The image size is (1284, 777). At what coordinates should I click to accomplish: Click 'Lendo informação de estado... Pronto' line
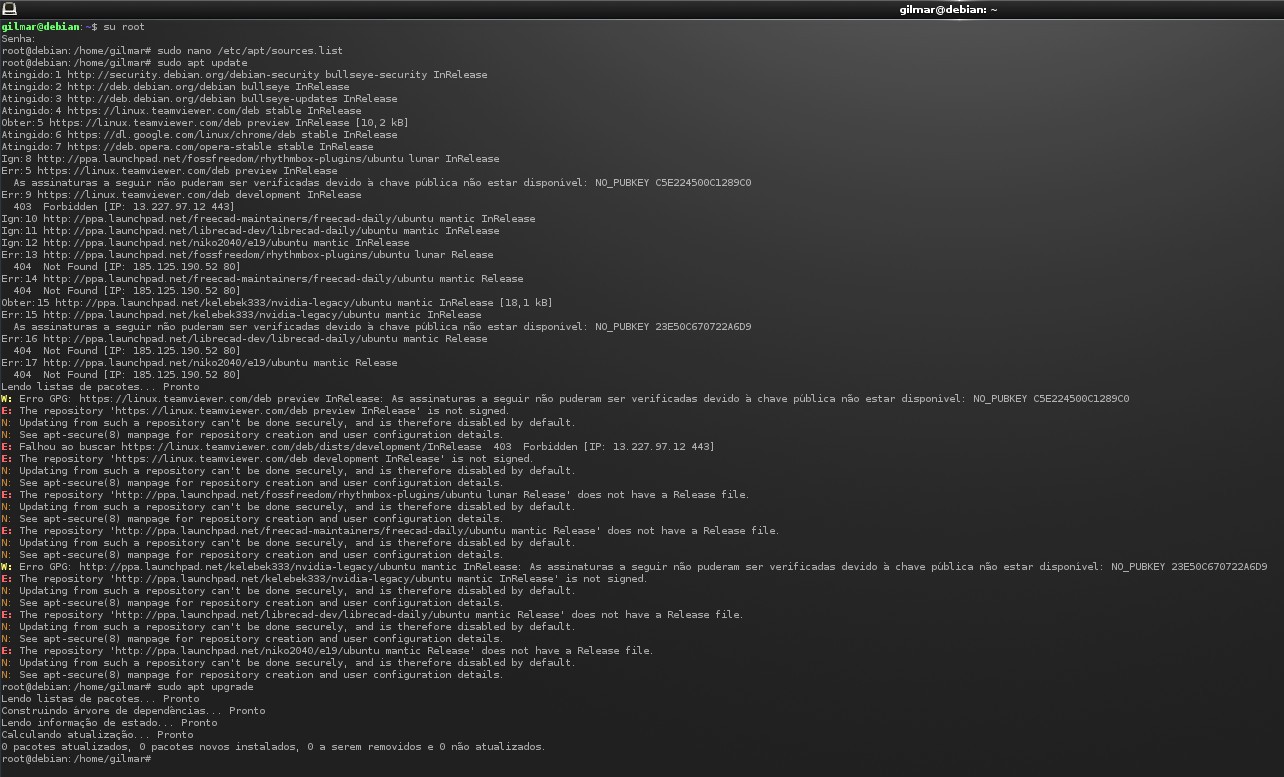coord(109,722)
